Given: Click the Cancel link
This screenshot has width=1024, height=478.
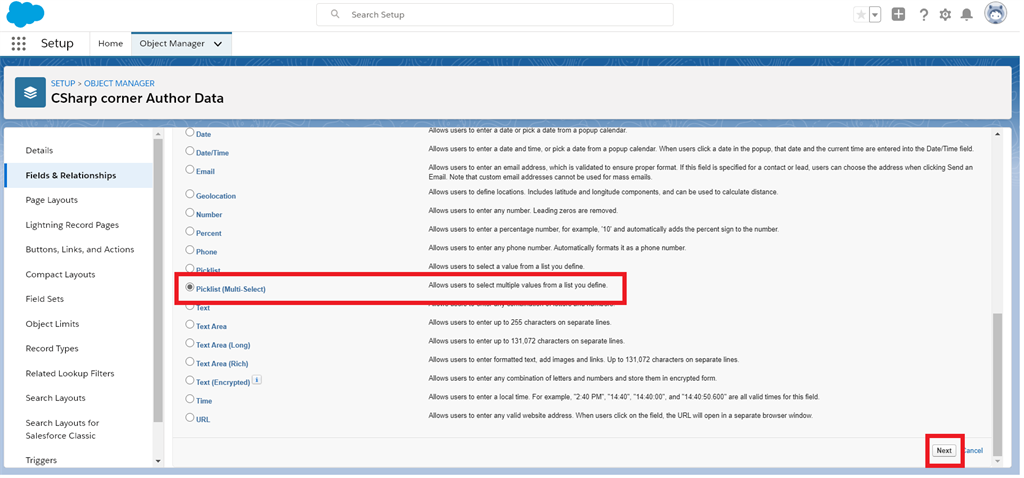Looking at the screenshot, I should 972,451.
